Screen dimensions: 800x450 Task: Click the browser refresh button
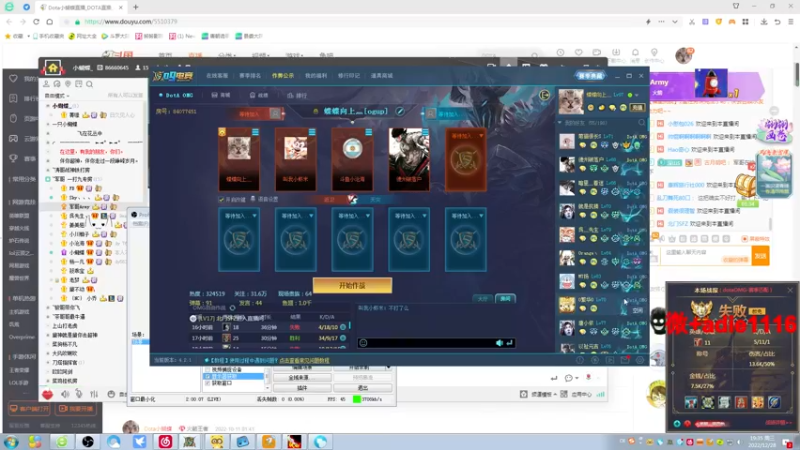tap(36, 21)
